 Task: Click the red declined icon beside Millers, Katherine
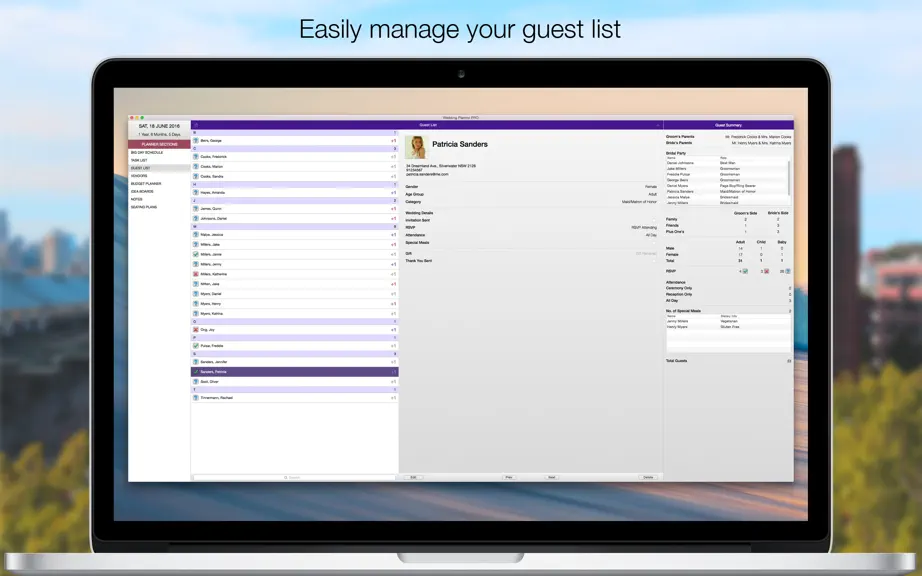coord(196,274)
